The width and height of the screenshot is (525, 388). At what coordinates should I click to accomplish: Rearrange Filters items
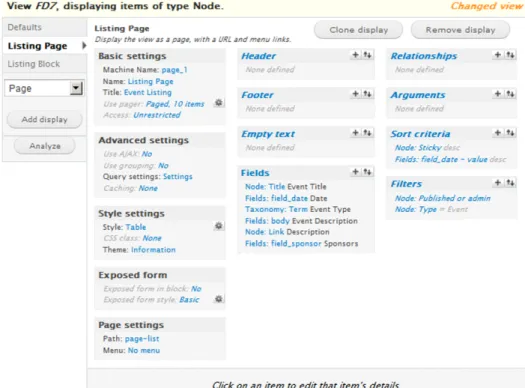pyautogui.click(x=510, y=182)
